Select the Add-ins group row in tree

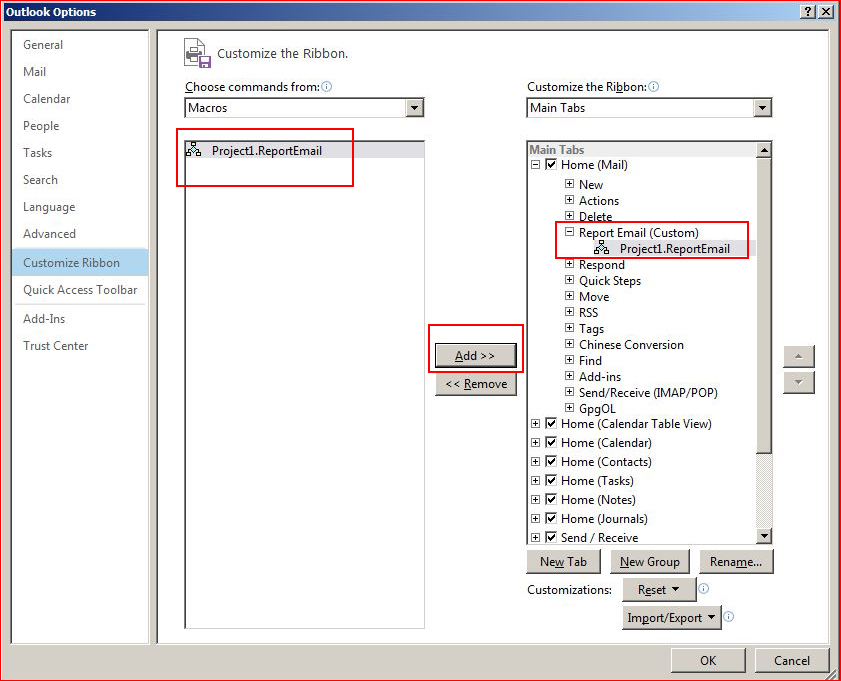pos(600,376)
